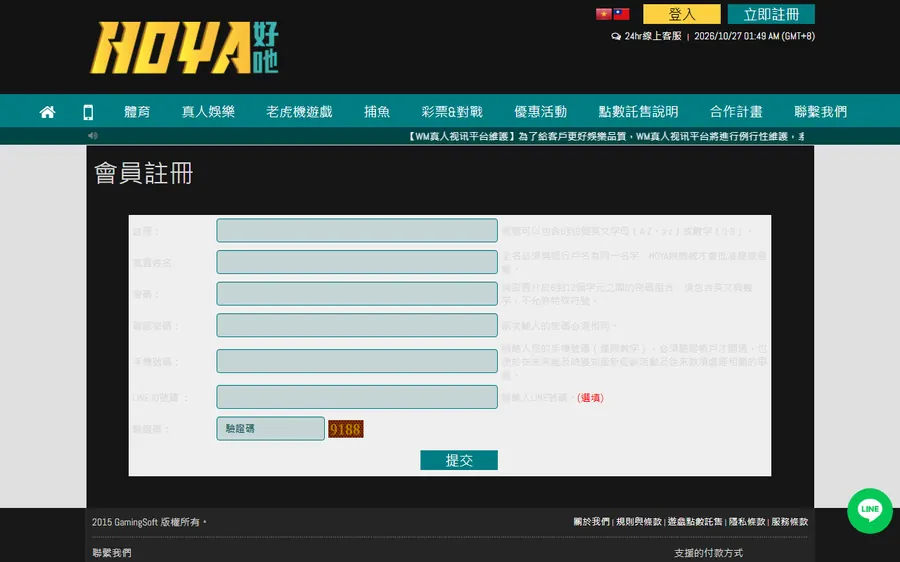900x562 pixels.
Task: Focus the mobile number input field
Action: coord(357,361)
